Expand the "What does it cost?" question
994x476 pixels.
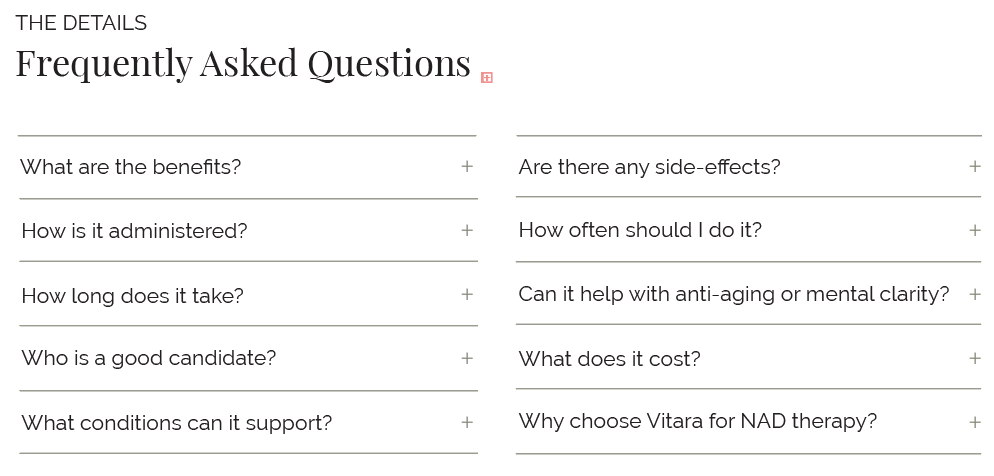[749, 357]
